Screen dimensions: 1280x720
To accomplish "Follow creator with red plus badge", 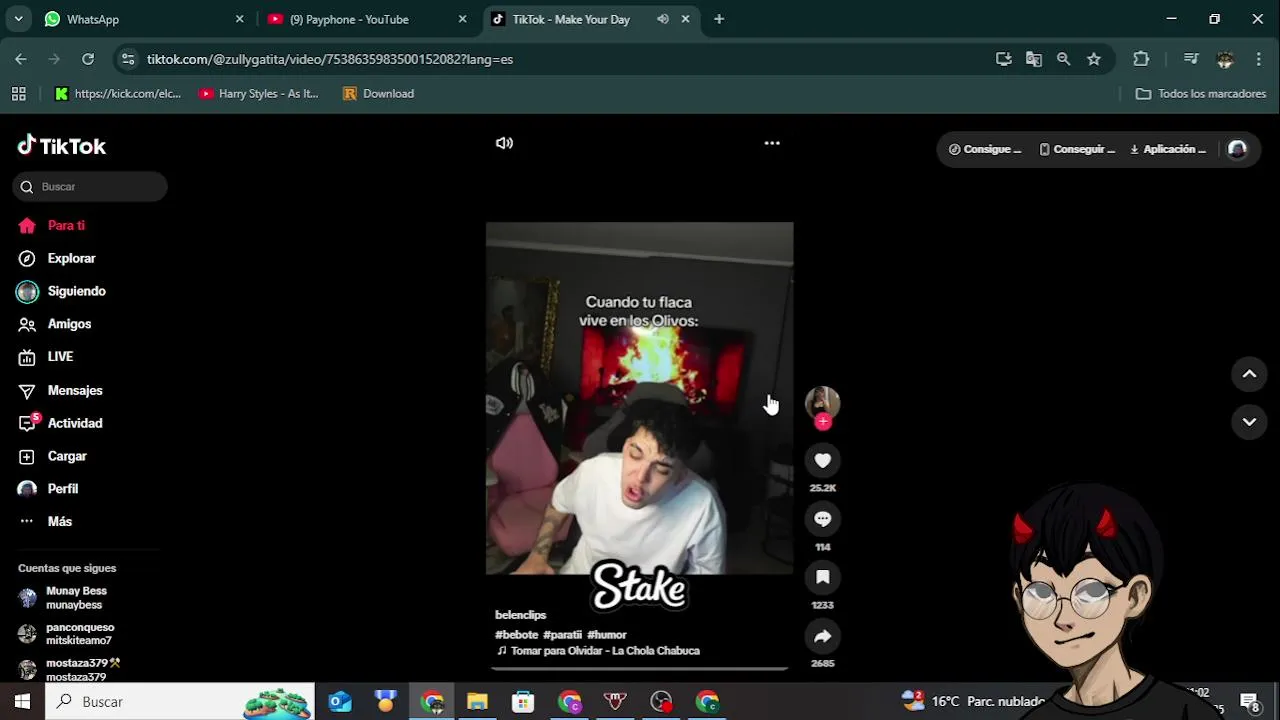I will pyautogui.click(x=823, y=422).
